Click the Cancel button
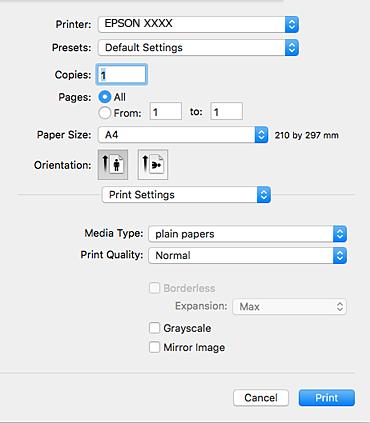The image size is (370, 423). click(261, 398)
